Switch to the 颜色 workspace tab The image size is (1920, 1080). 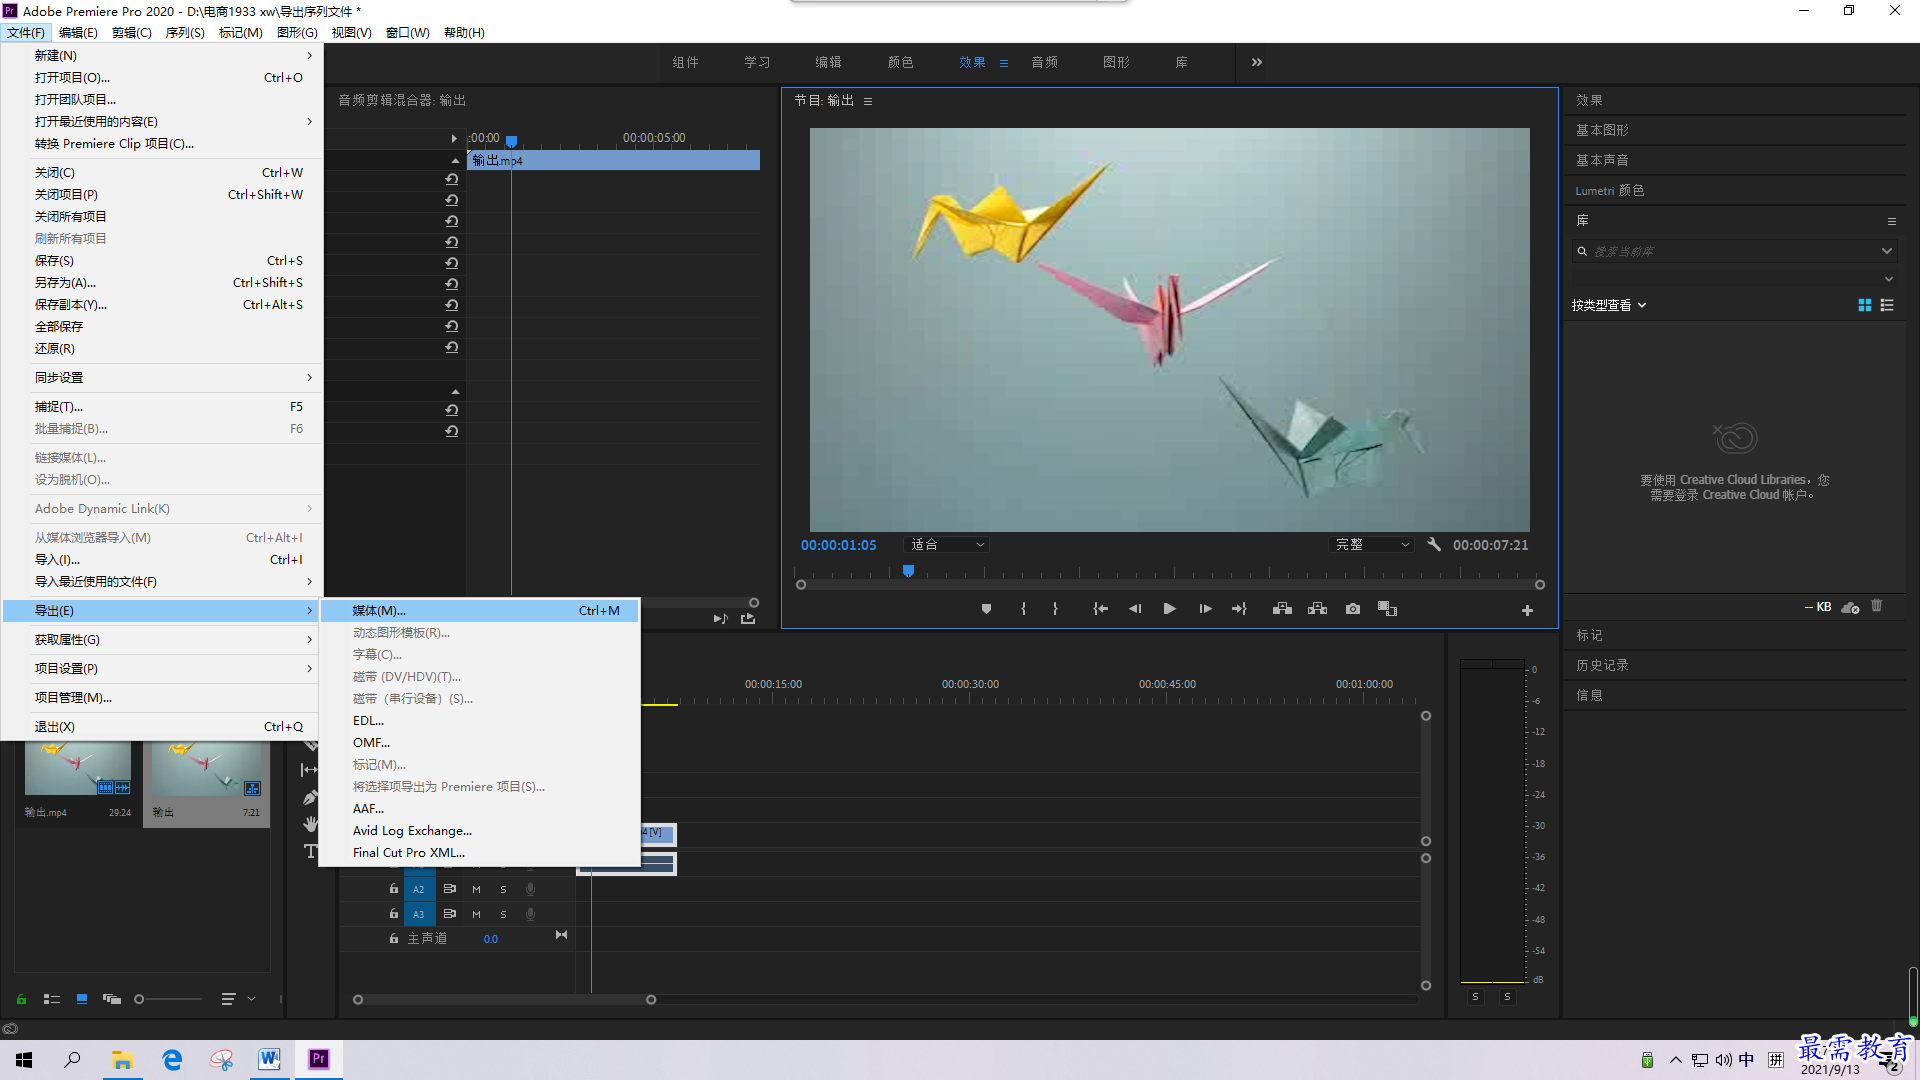point(900,62)
